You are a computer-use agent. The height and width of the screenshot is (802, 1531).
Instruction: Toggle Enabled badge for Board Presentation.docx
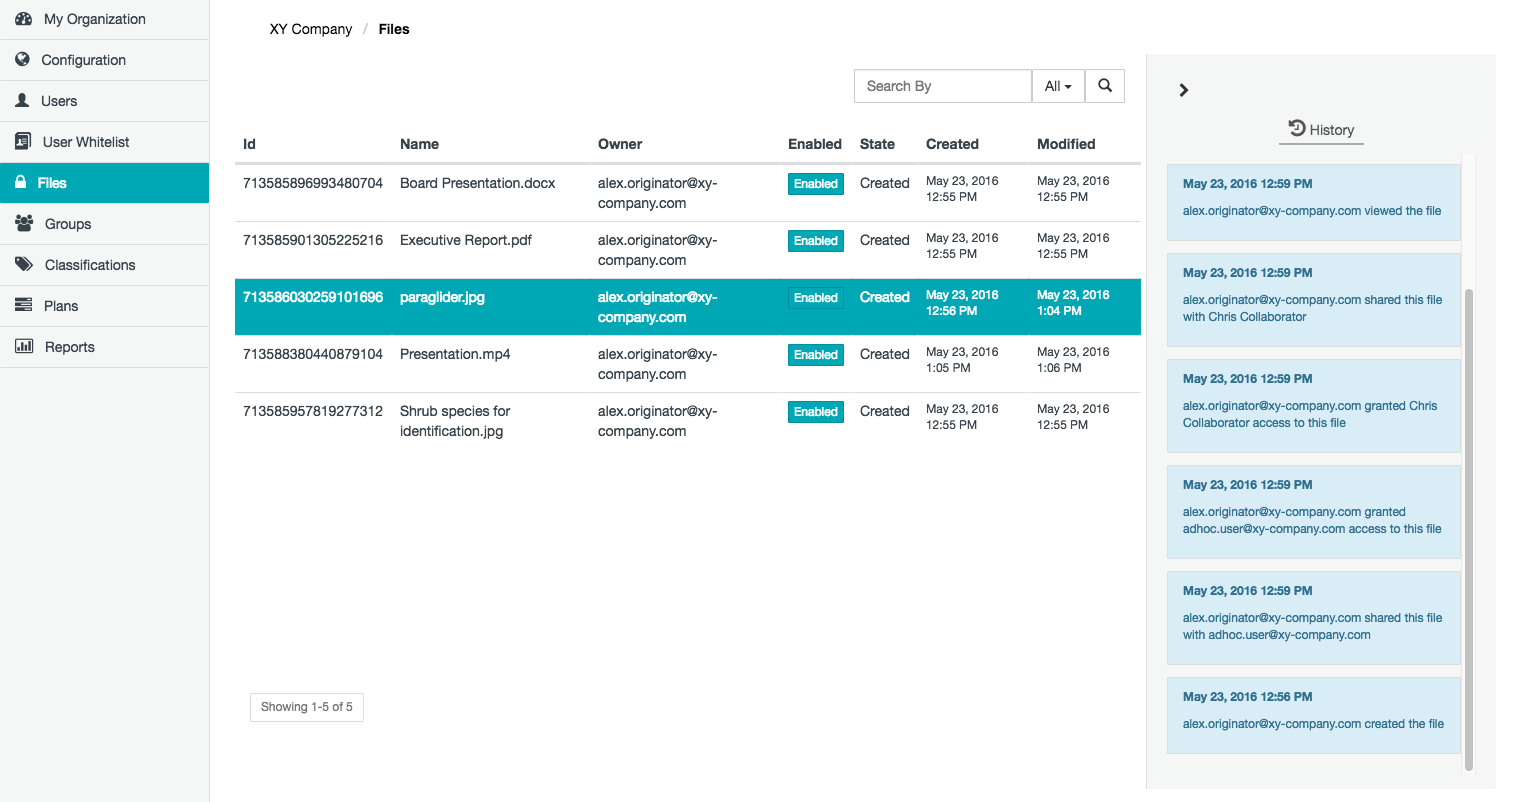click(x=815, y=184)
